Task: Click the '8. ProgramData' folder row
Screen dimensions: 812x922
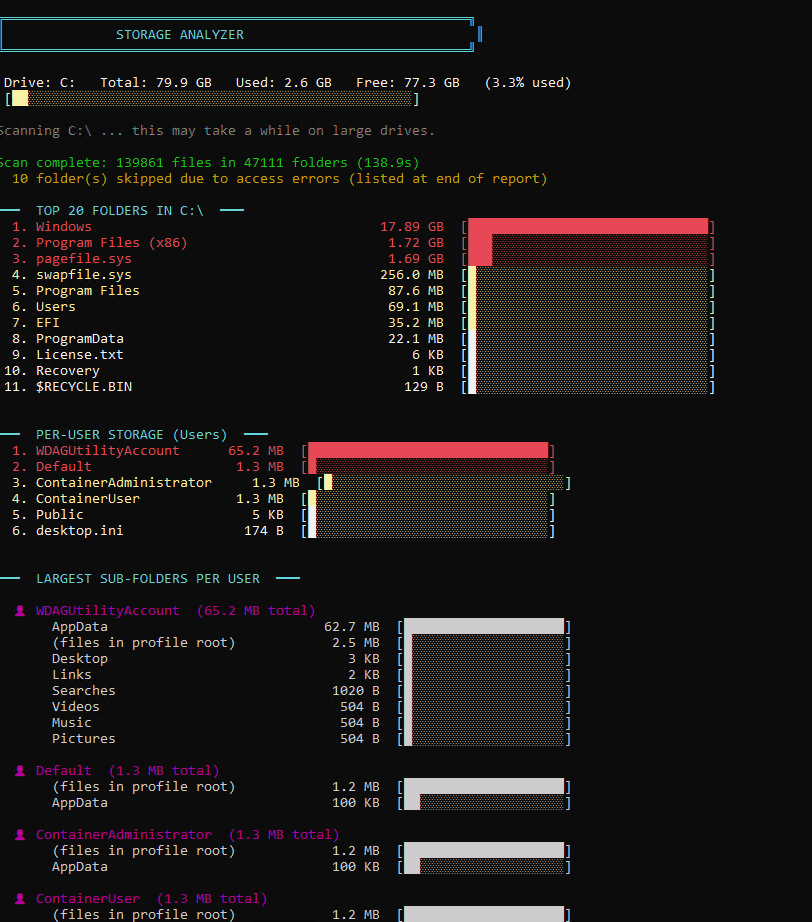Action: pyautogui.click(x=359, y=339)
